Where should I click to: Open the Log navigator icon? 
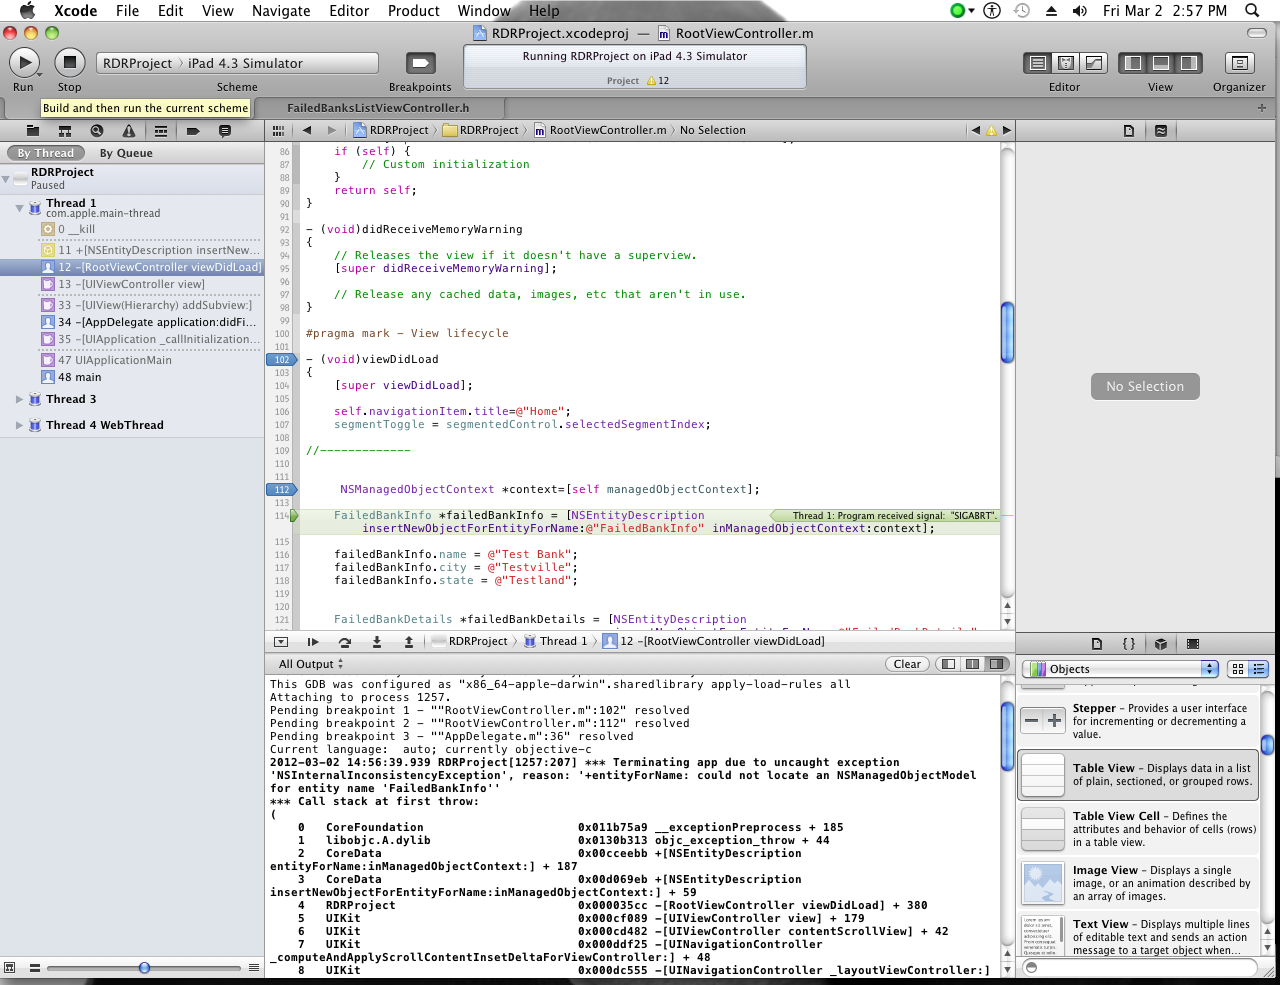coord(225,131)
